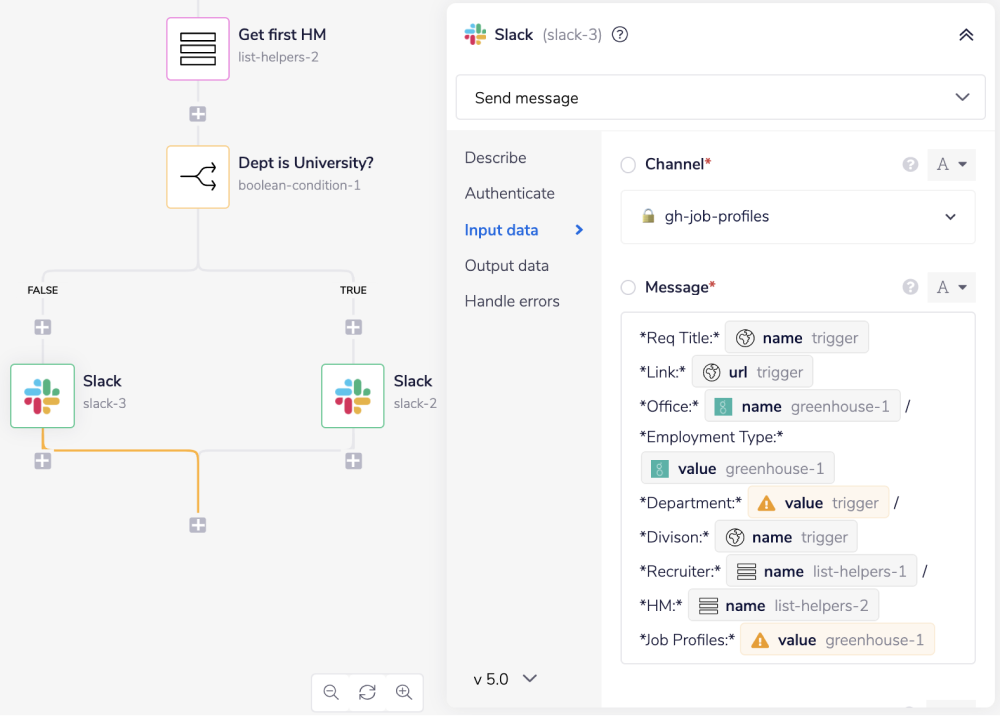Click the name trigger pill in Req Title
This screenshot has height=716, width=1000.
click(796, 337)
